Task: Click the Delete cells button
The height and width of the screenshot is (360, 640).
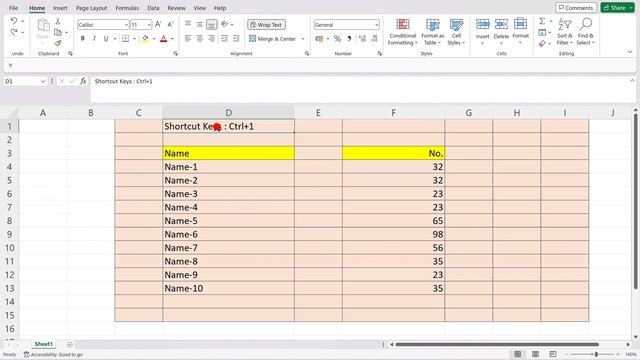Action: pyautogui.click(x=501, y=31)
